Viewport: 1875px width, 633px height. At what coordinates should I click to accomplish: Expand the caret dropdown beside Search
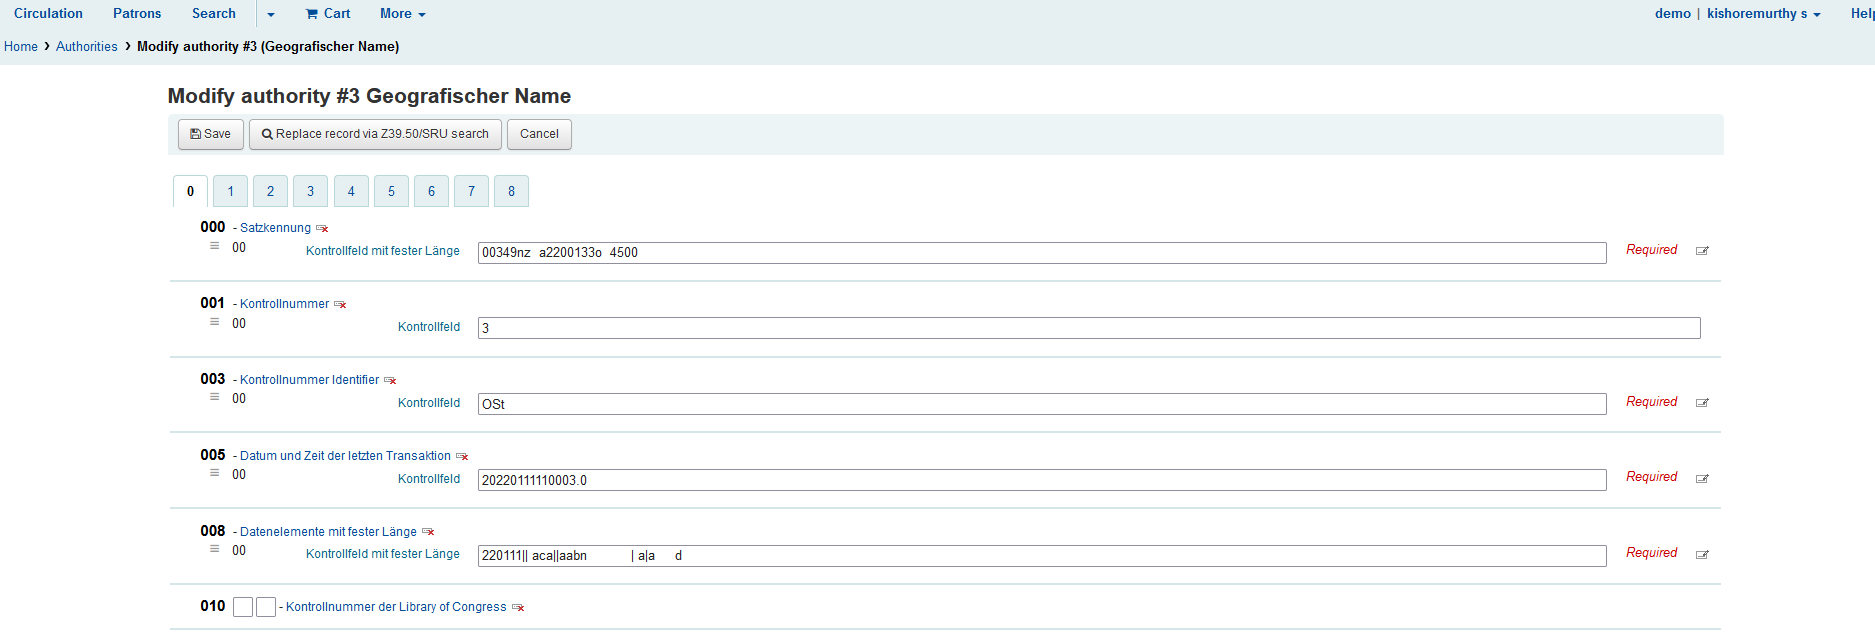point(271,15)
